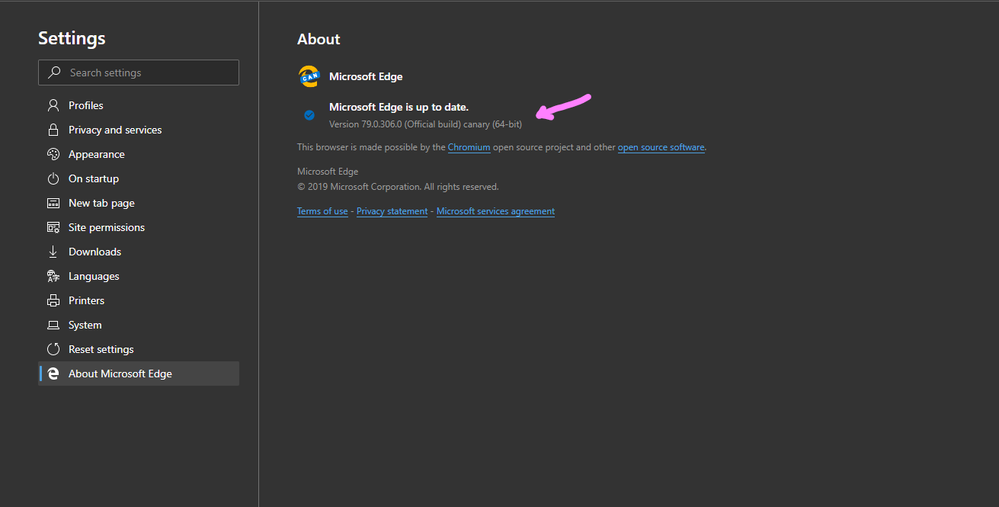Click the Profiles person icon
Image resolution: width=999 pixels, height=507 pixels.
[x=54, y=106]
